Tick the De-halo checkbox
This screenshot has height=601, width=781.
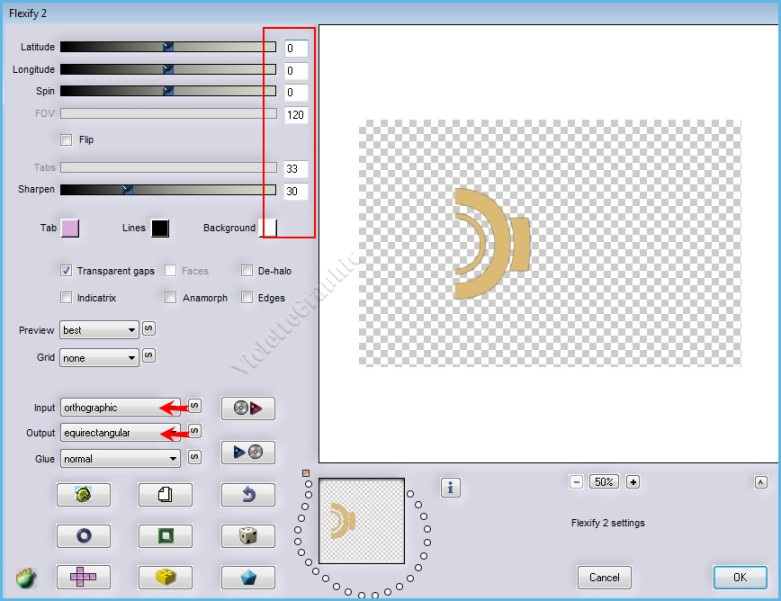(247, 271)
